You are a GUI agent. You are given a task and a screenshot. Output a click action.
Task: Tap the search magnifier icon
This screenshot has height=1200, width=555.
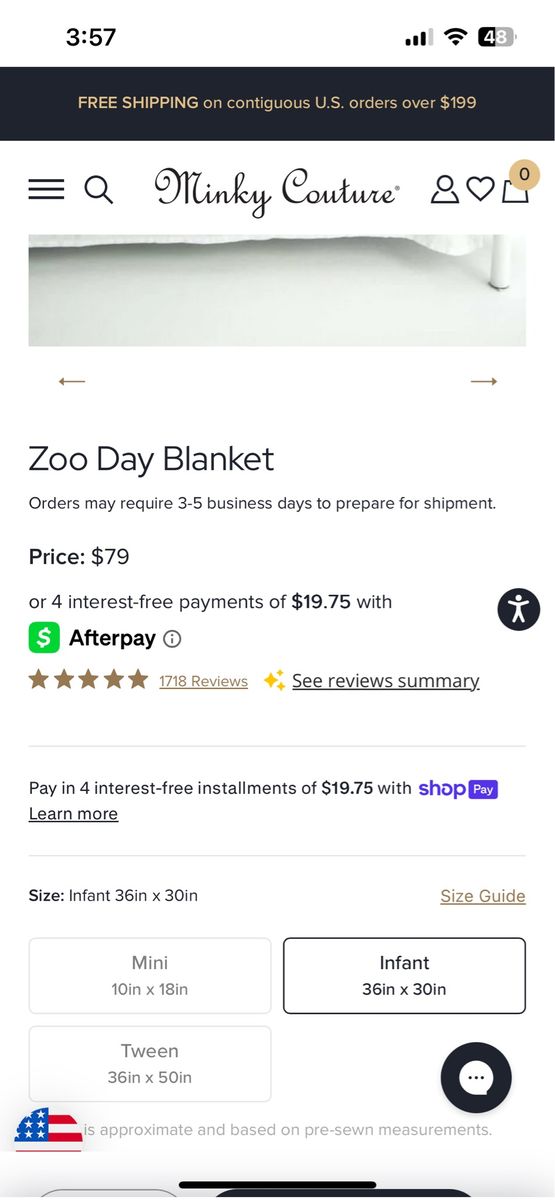98,189
